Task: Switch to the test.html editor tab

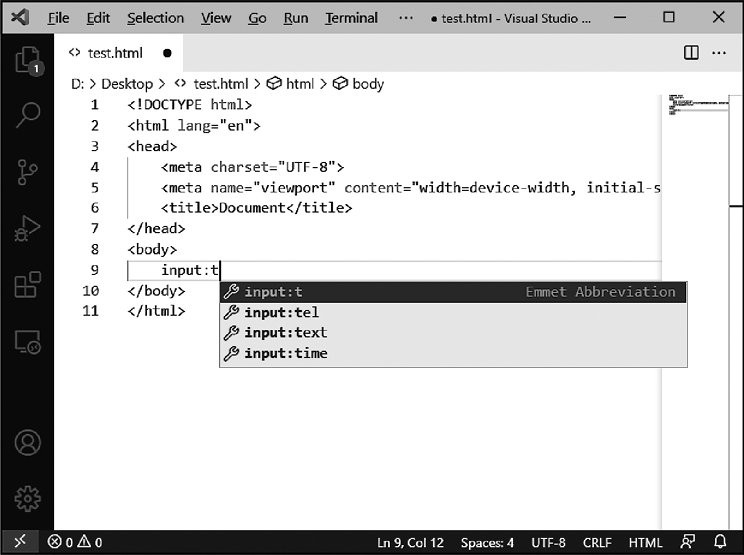Action: 108,52
